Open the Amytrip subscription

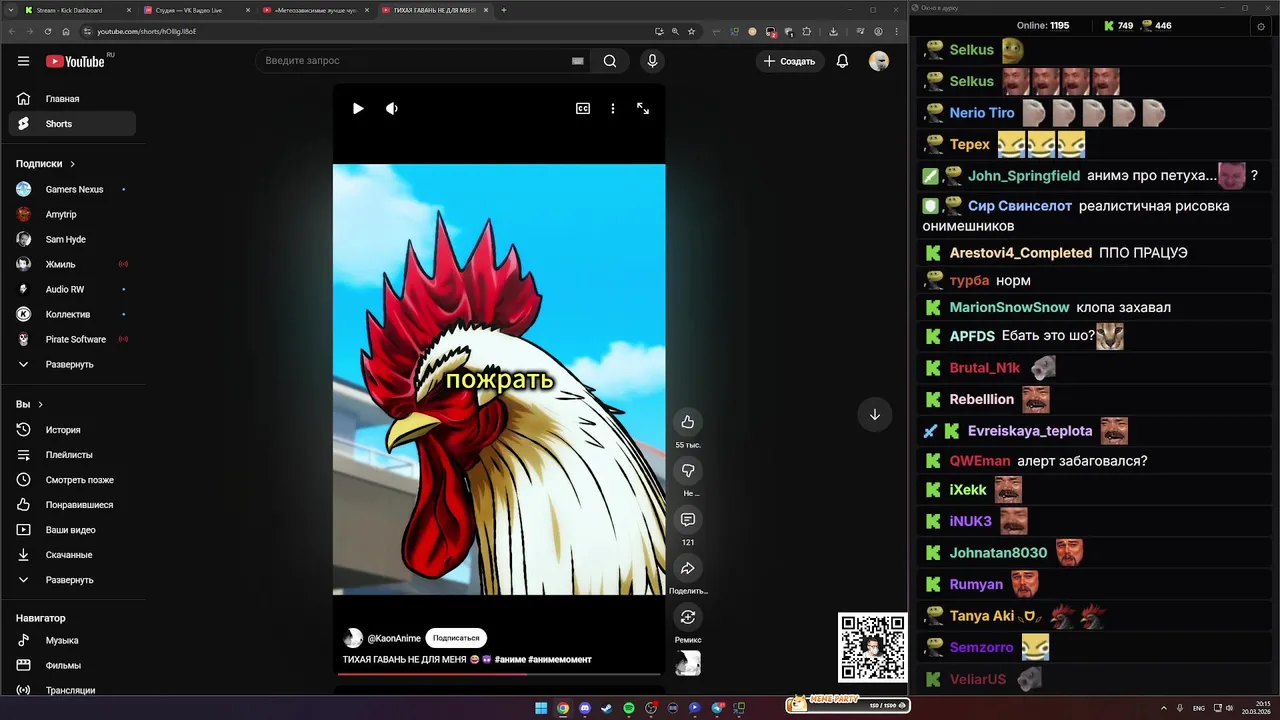(x=72, y=214)
